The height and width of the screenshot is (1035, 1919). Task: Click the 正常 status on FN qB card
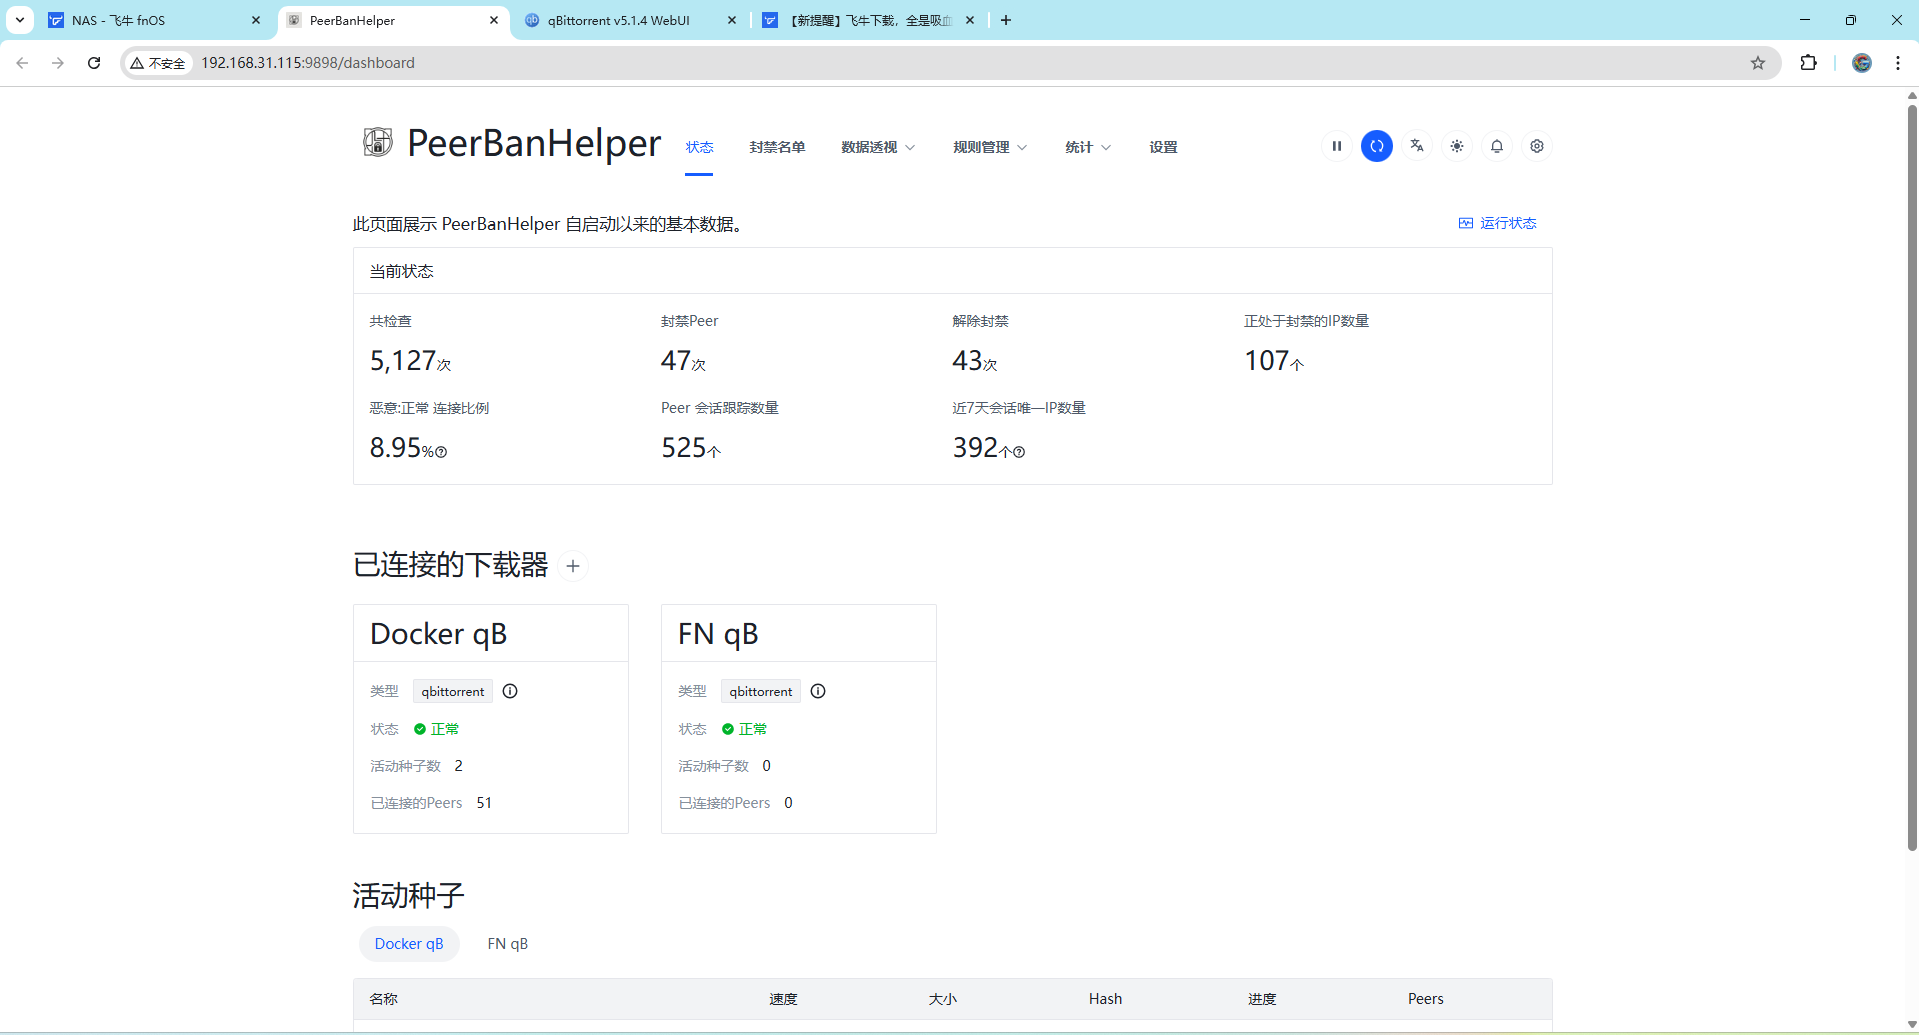coord(745,729)
